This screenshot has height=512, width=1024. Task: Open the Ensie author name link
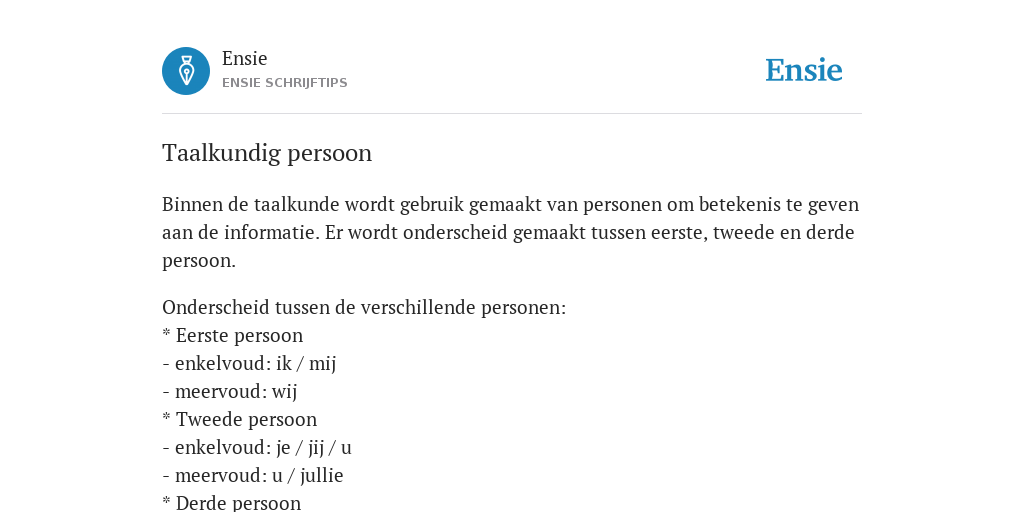pyautogui.click(x=245, y=59)
